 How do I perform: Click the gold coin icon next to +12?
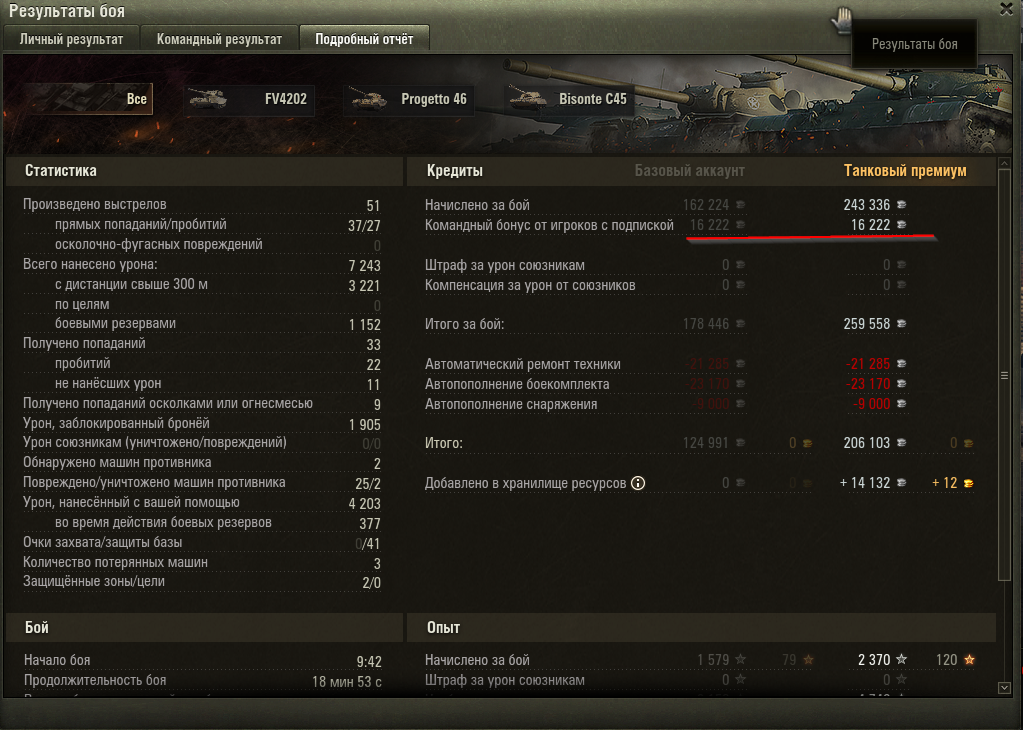[x=968, y=483]
